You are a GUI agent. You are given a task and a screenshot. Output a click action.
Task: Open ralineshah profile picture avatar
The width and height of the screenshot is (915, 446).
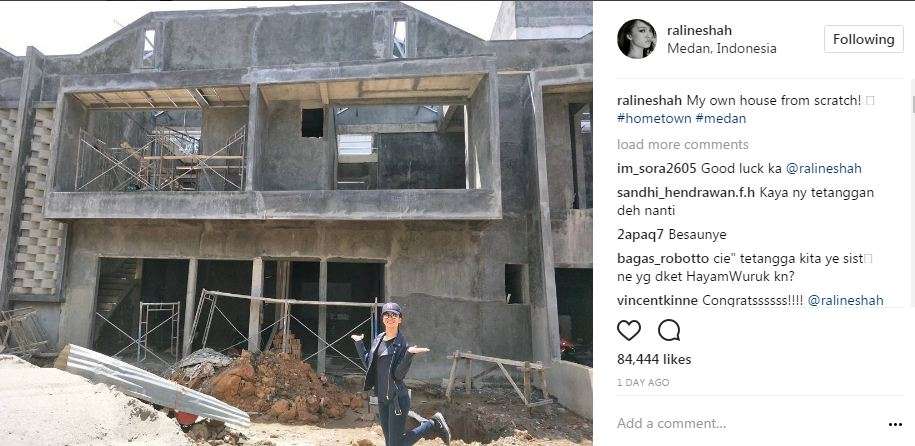637,39
